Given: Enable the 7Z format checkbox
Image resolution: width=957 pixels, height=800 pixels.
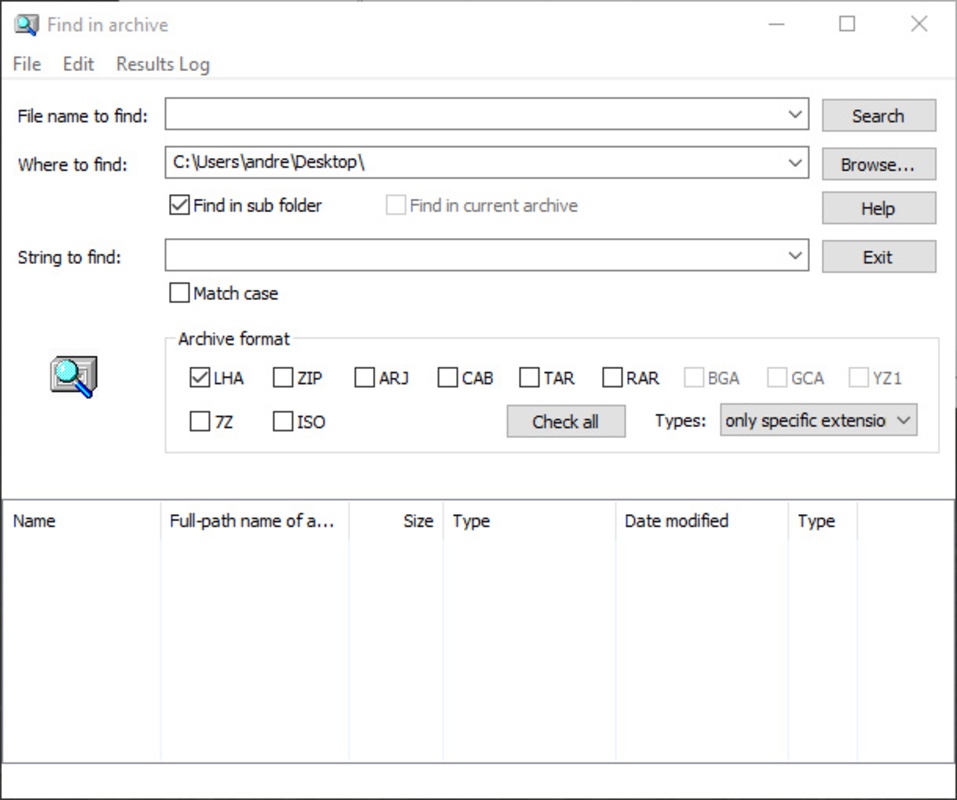Looking at the screenshot, I should click(x=200, y=421).
